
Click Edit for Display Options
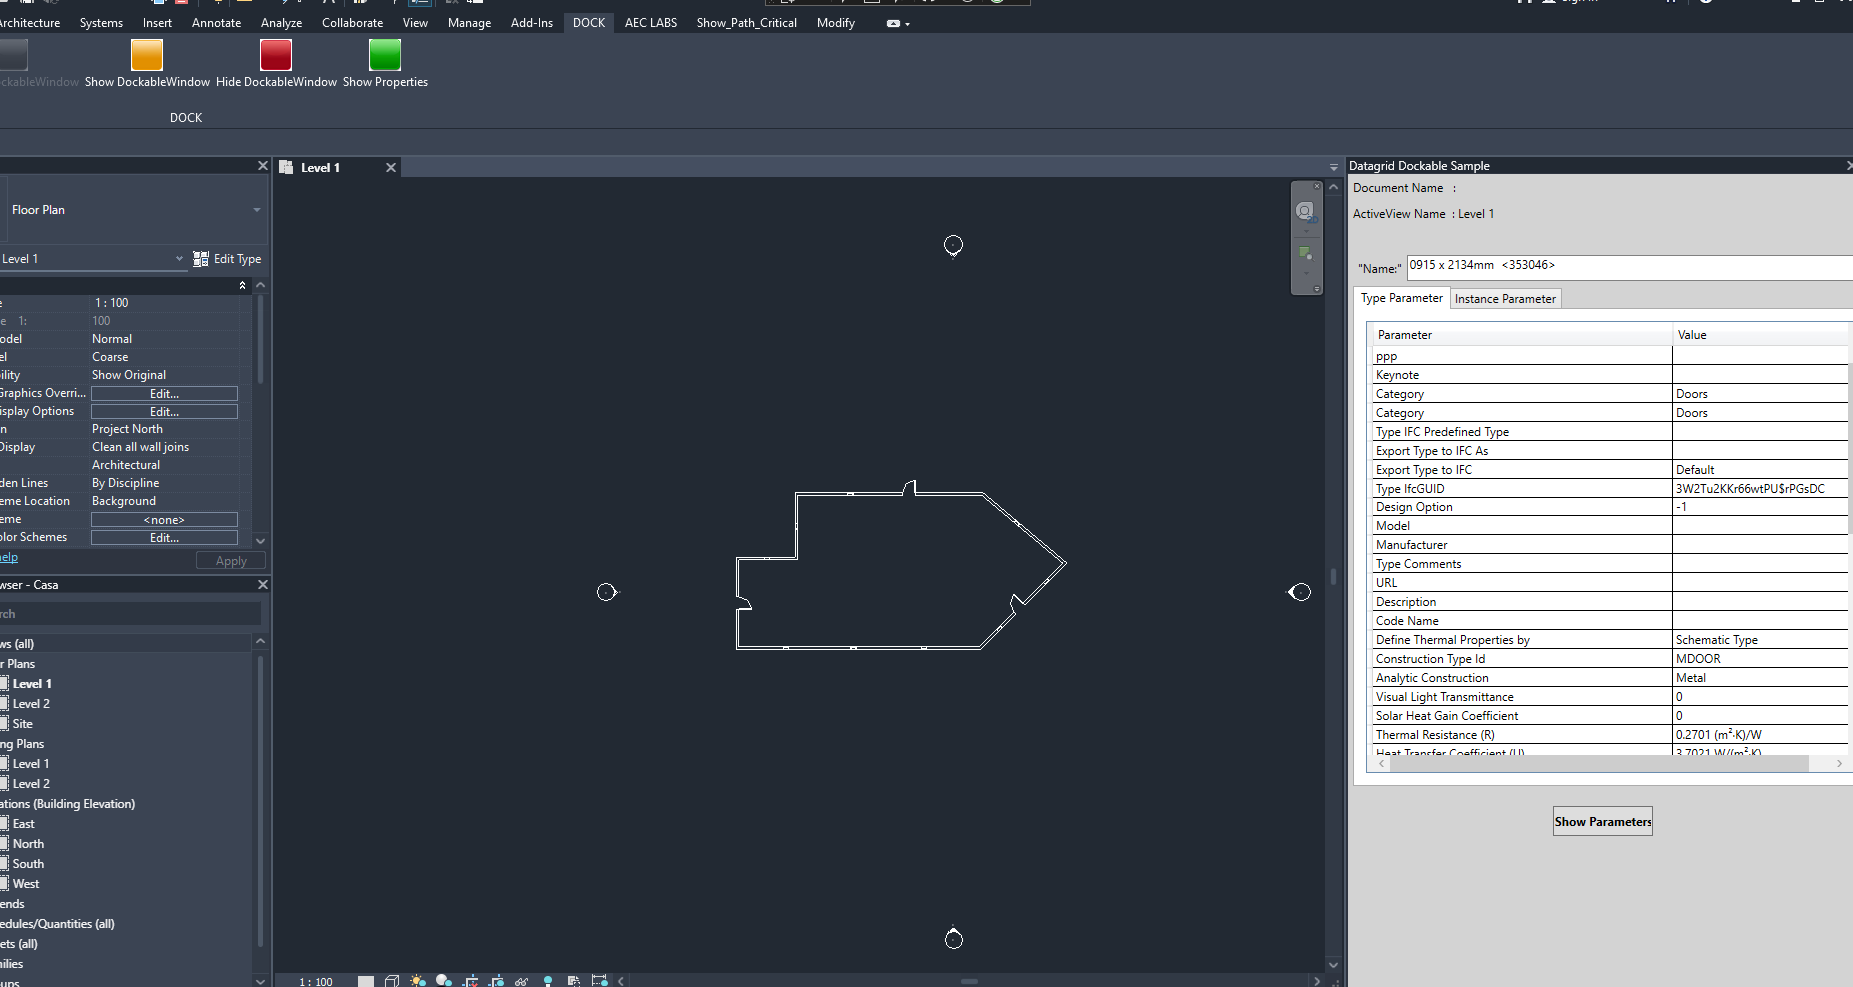[x=164, y=412]
